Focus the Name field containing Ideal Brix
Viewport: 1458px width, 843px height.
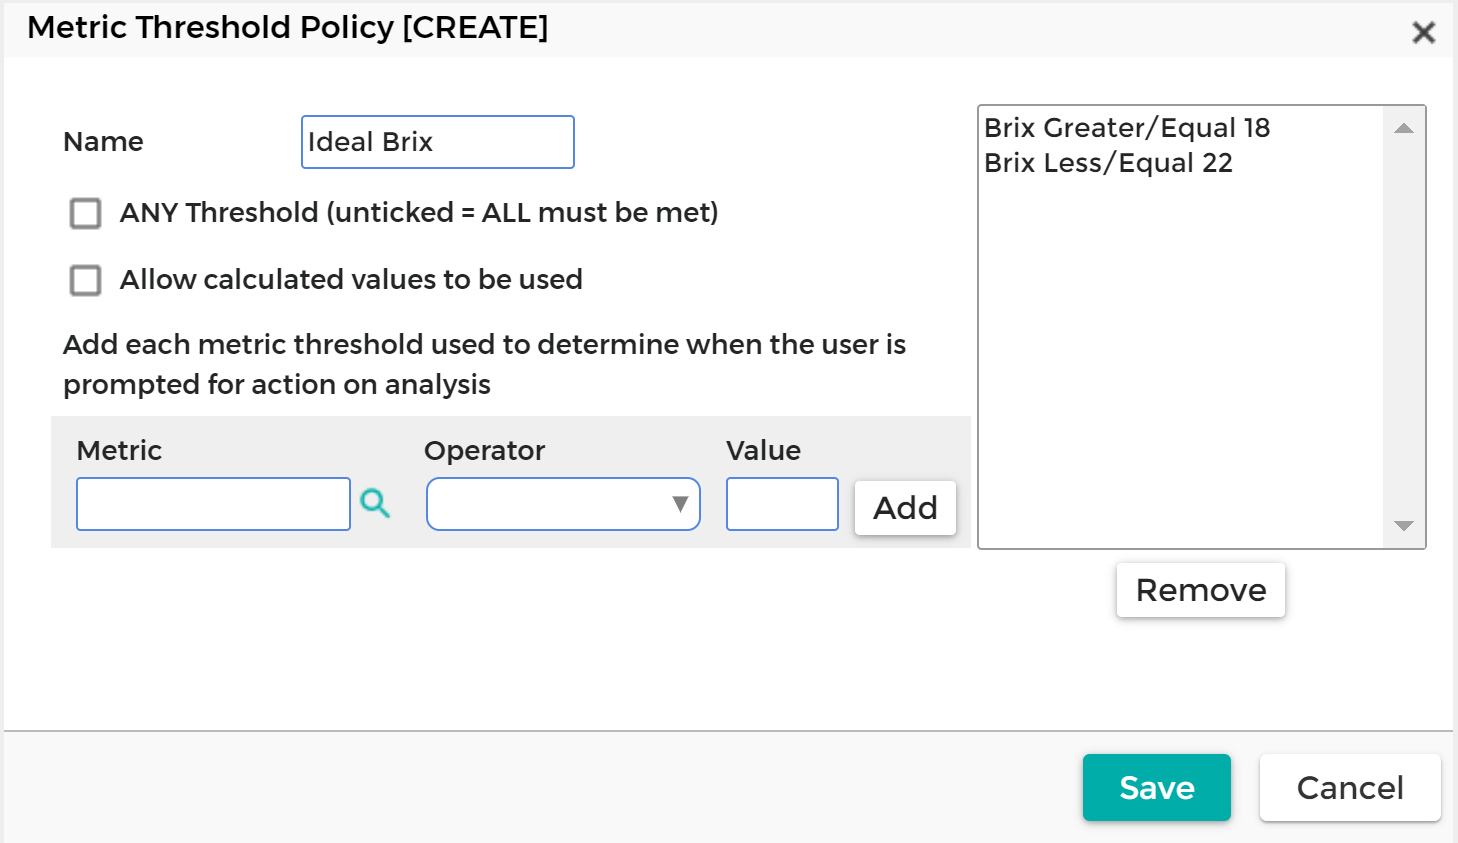[x=438, y=142]
